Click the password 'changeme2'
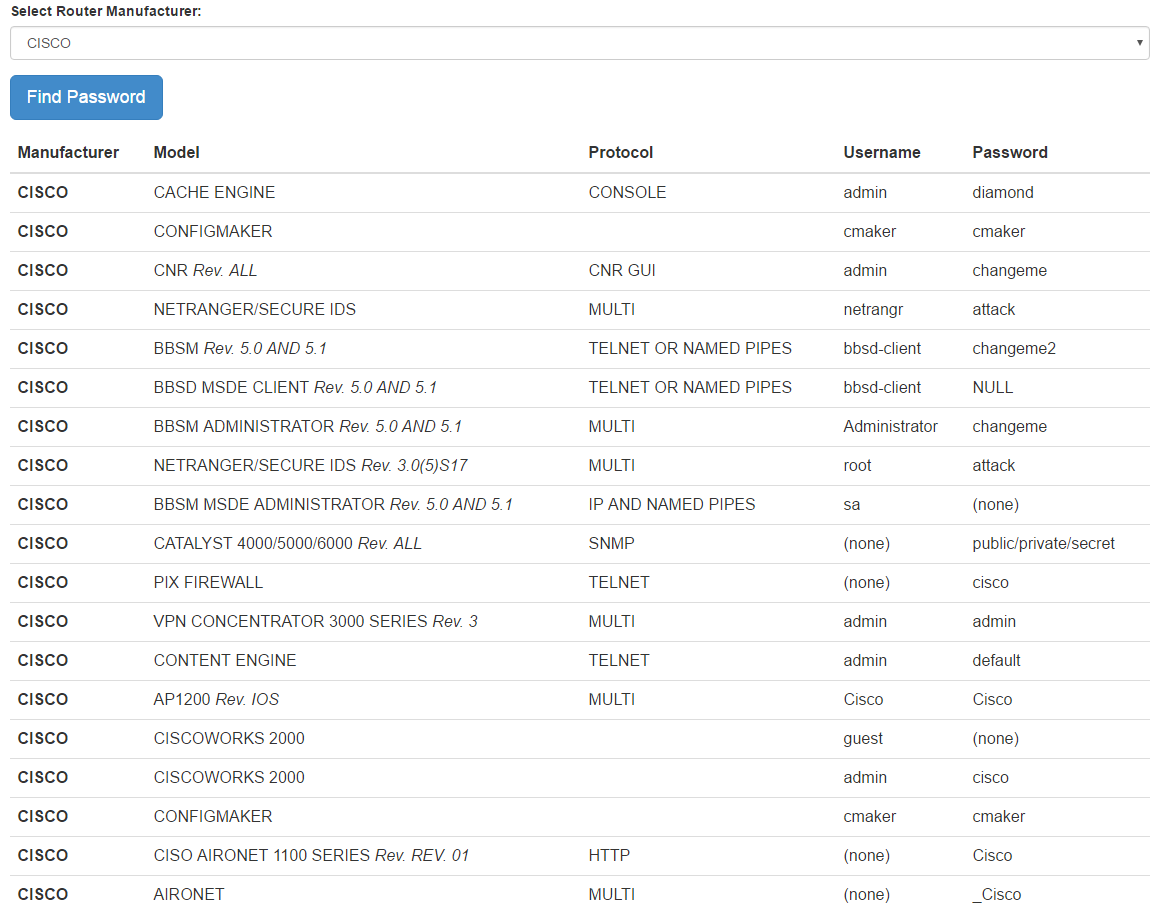This screenshot has height=914, width=1159. pos(1014,349)
